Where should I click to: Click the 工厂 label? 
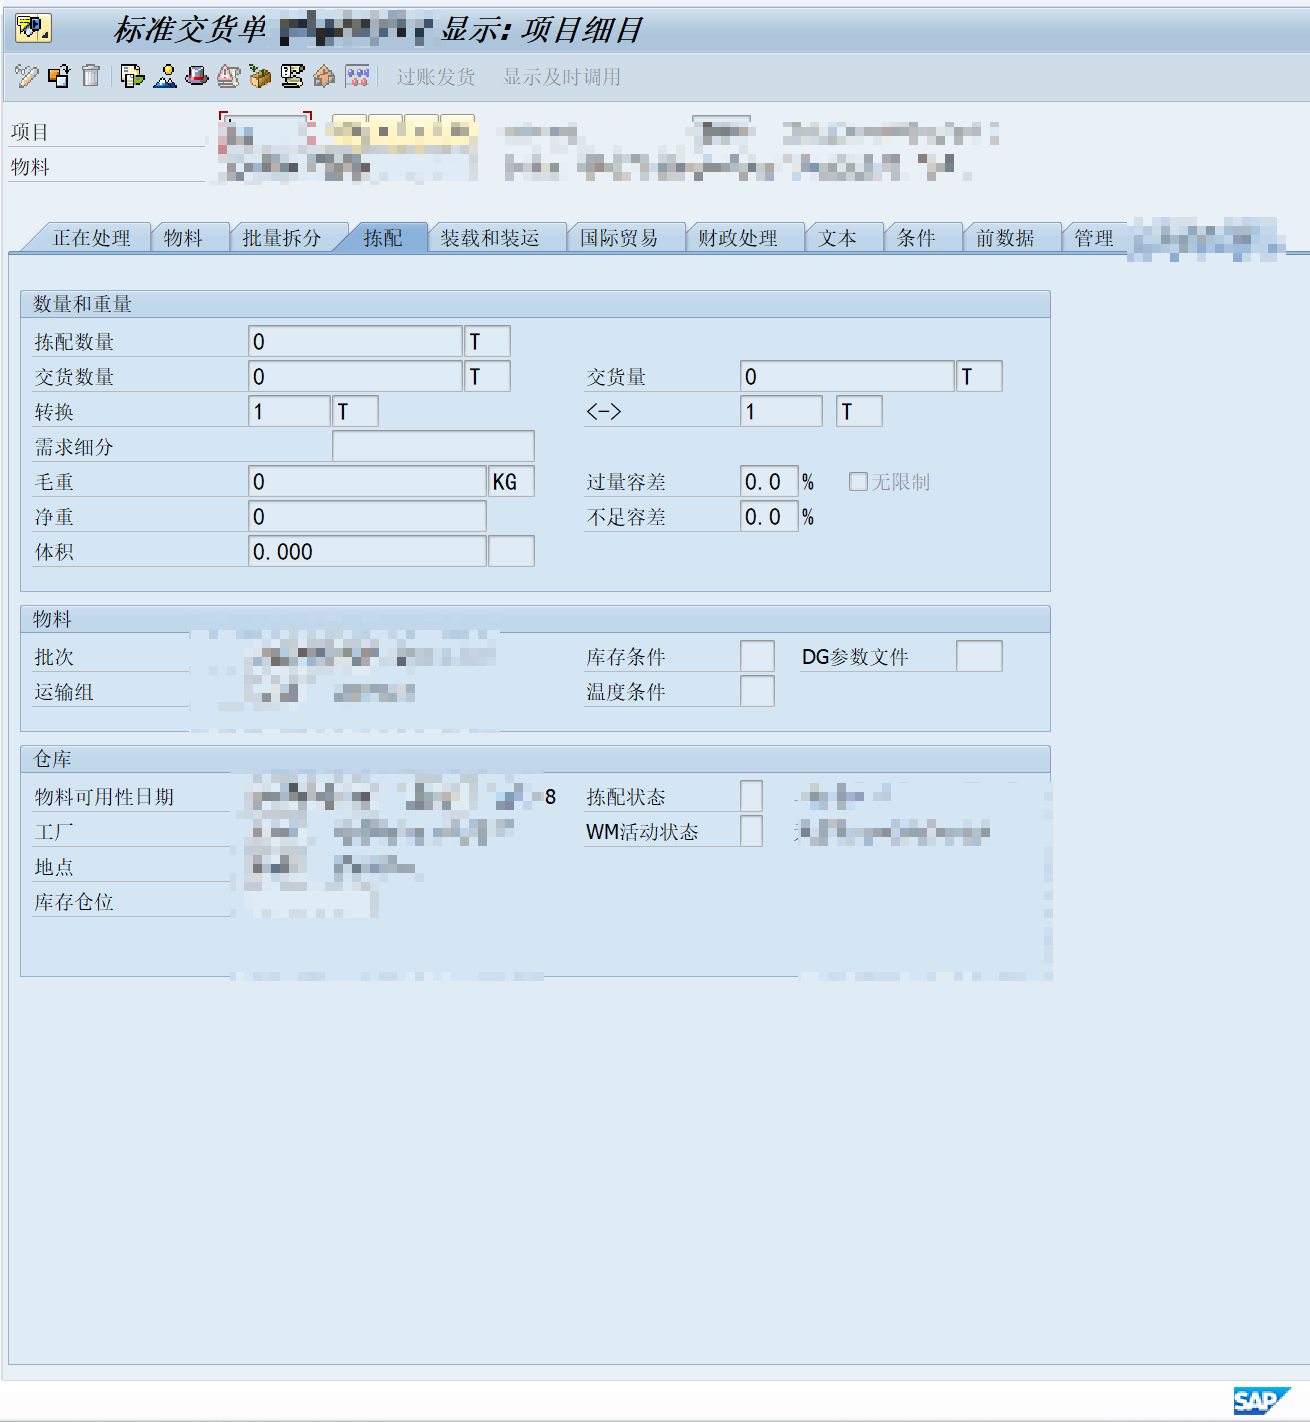click(54, 832)
